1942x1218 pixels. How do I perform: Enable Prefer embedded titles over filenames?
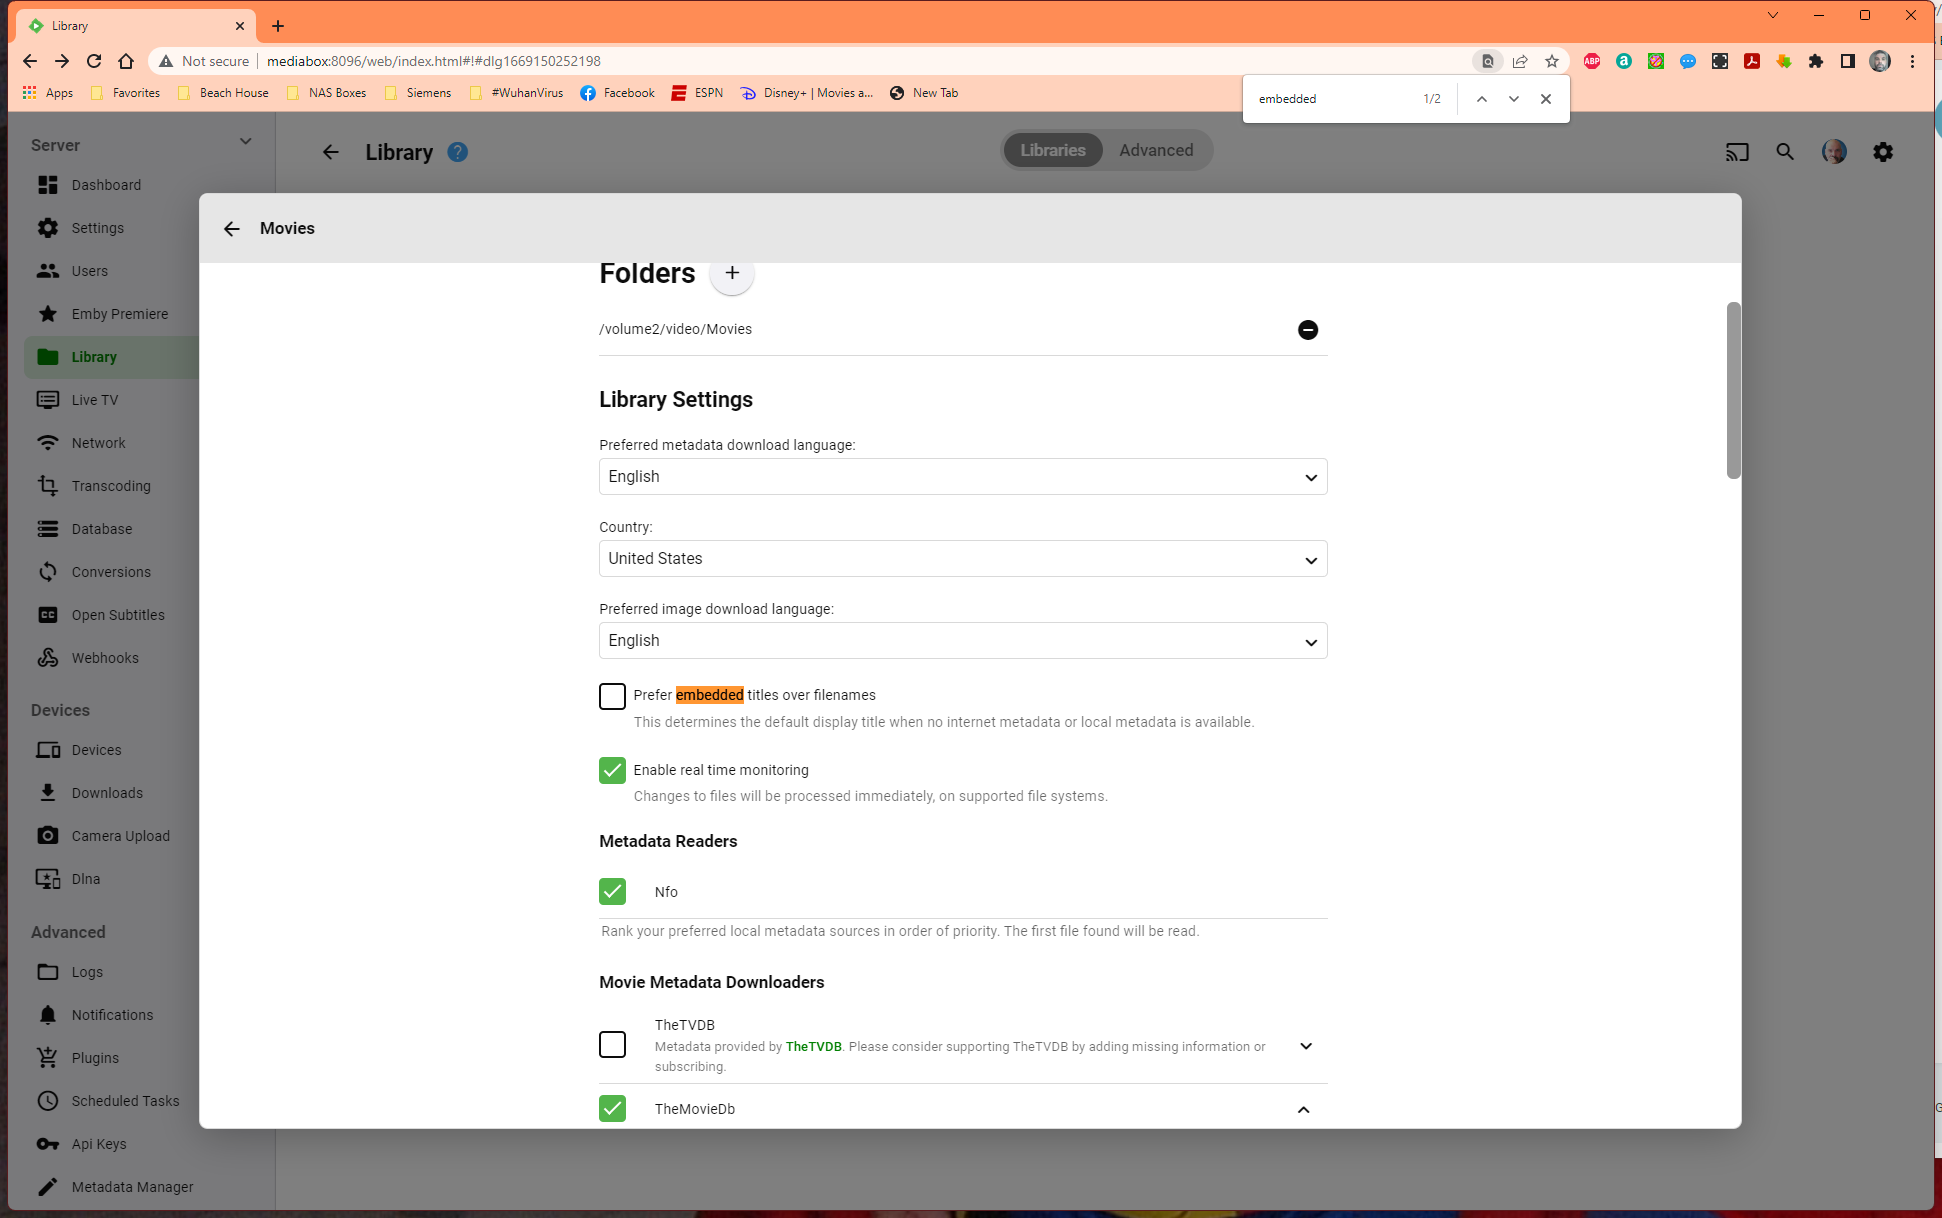point(612,696)
